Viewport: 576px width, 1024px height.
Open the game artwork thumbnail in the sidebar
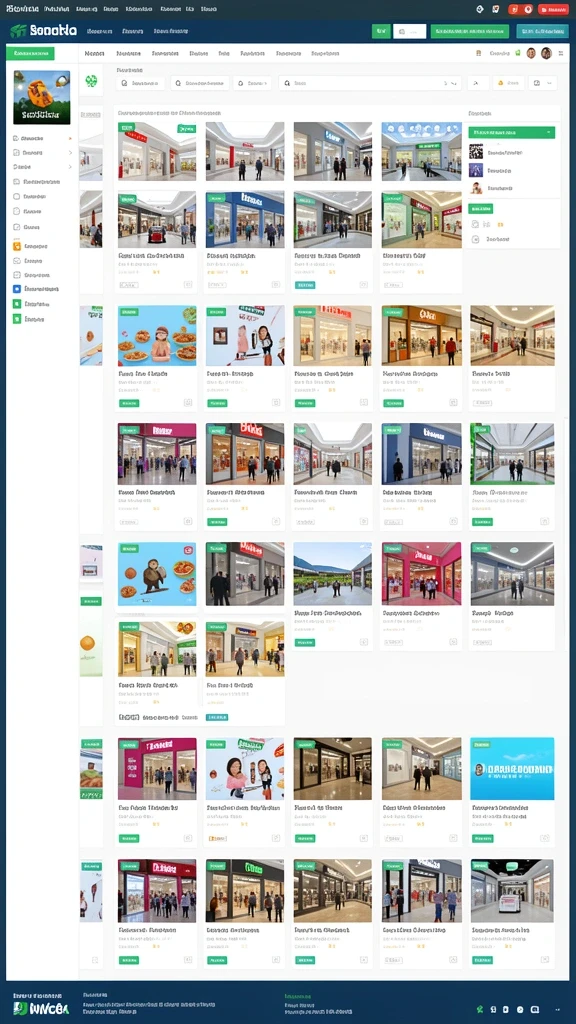pos(42,97)
